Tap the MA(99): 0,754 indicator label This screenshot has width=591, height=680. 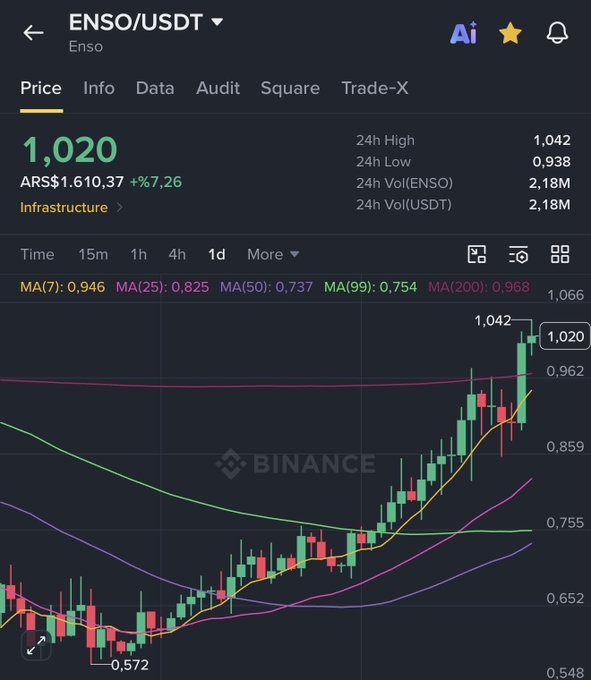click(370, 287)
